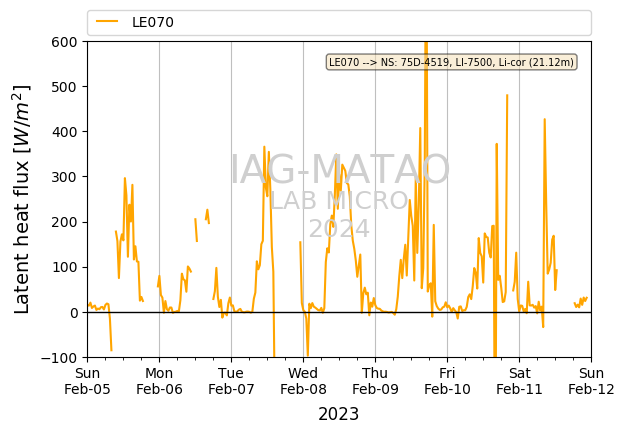
Task: Click the Wed Feb-08 x-axis label
Action: point(303,381)
